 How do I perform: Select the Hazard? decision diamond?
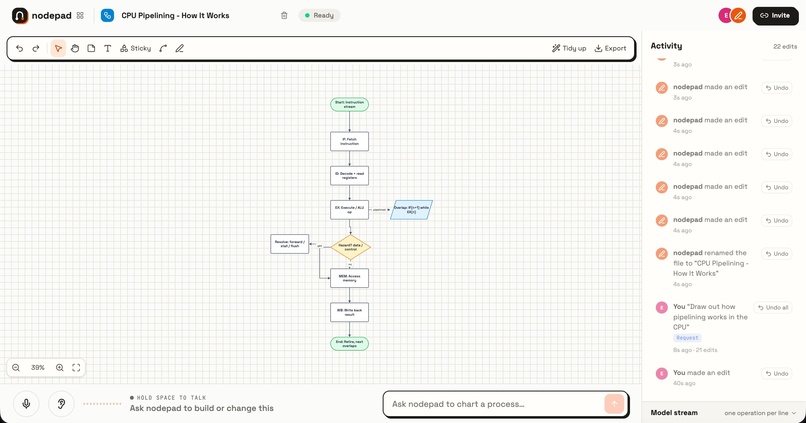click(x=351, y=247)
